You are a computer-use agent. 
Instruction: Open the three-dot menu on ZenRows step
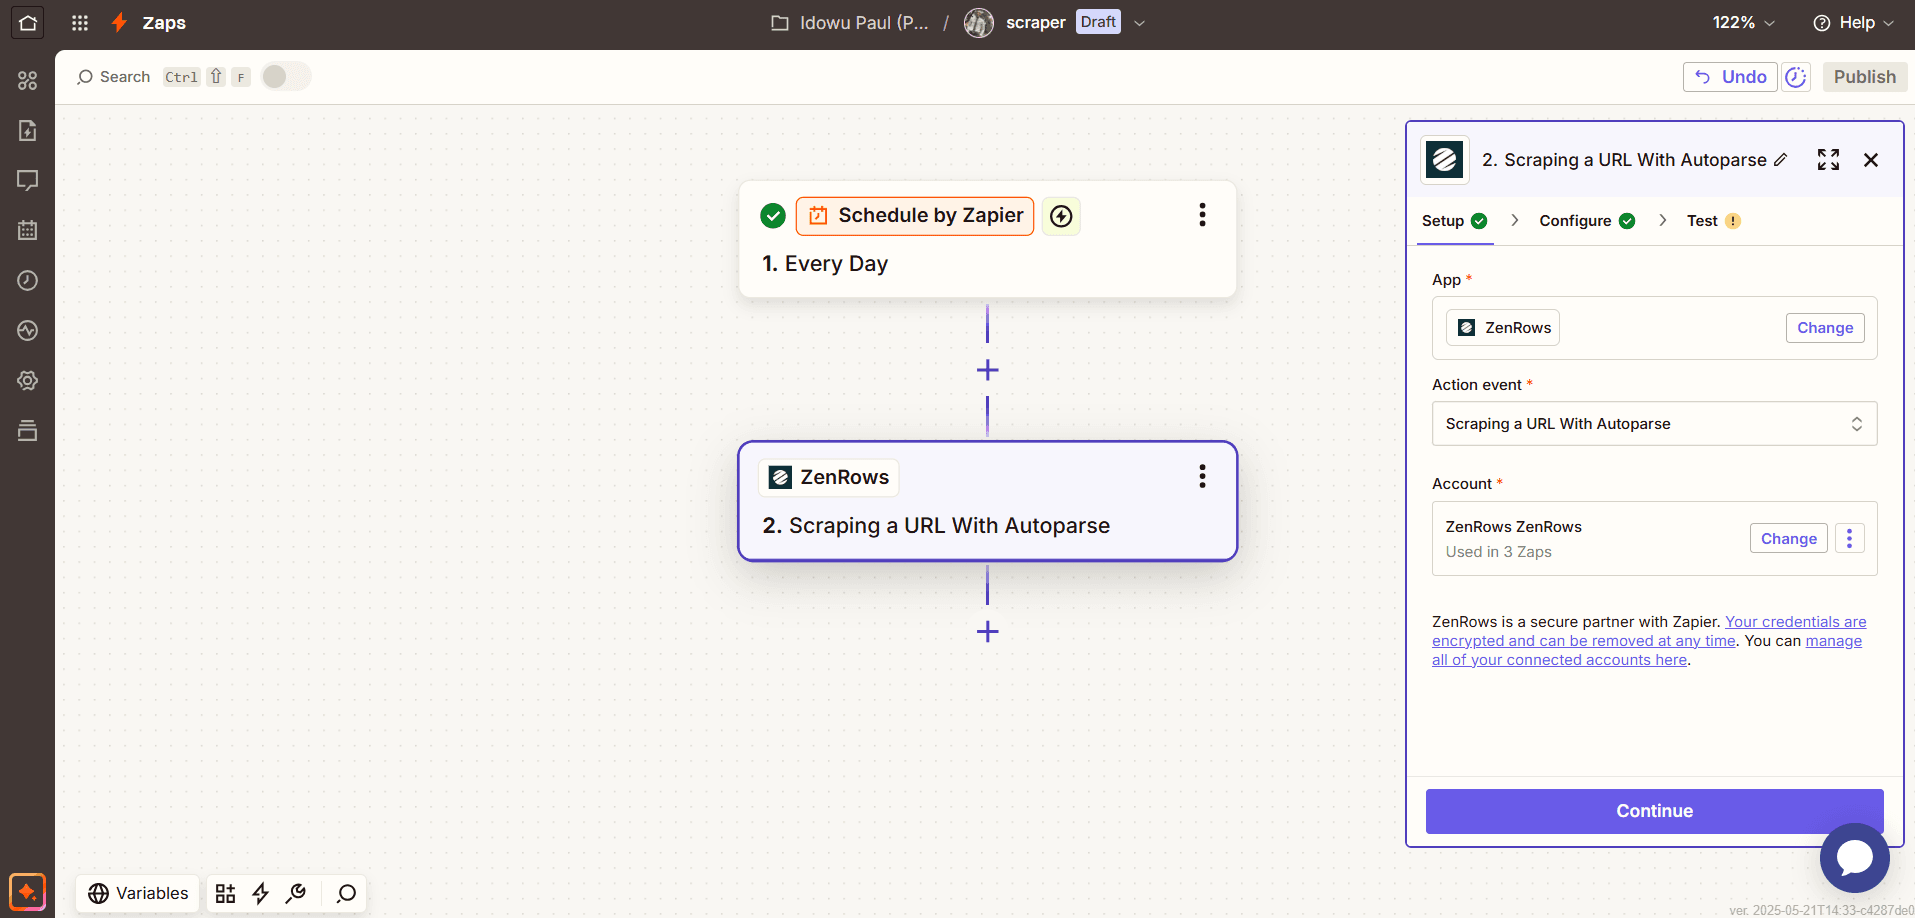point(1202,476)
